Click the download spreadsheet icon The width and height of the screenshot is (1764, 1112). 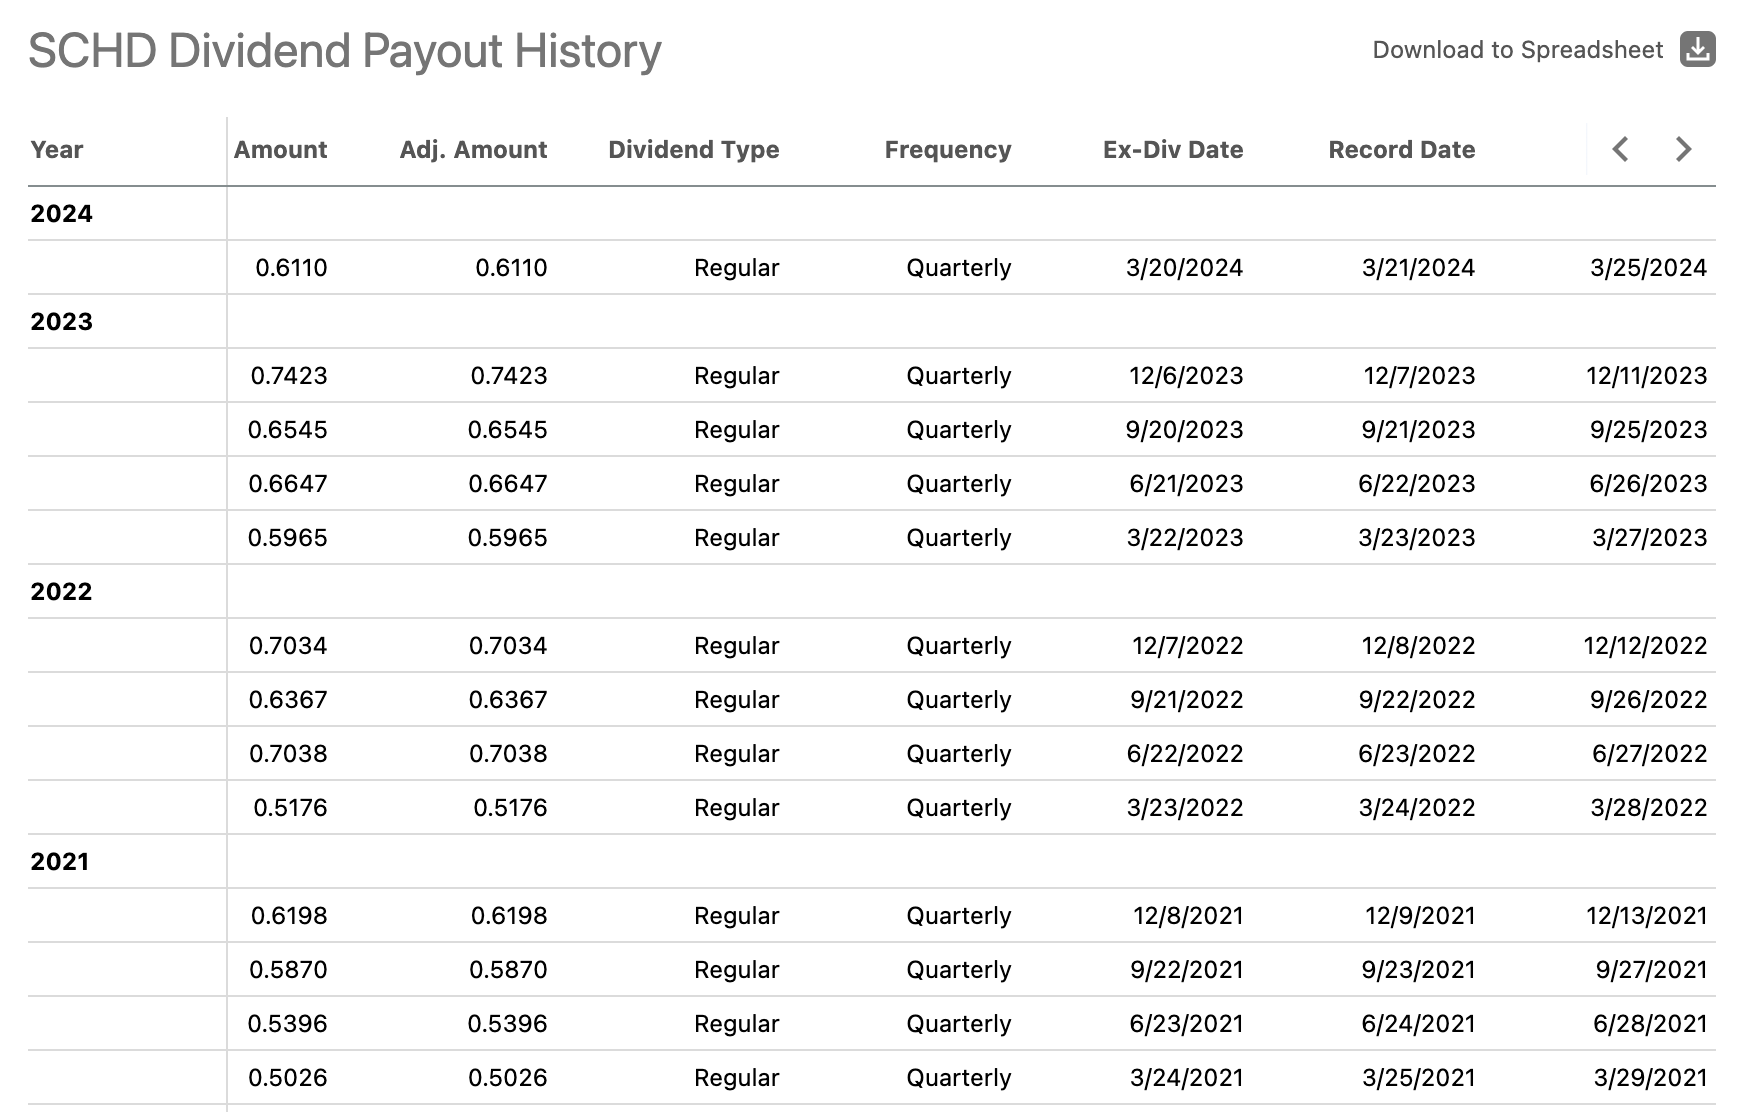pyautogui.click(x=1697, y=49)
